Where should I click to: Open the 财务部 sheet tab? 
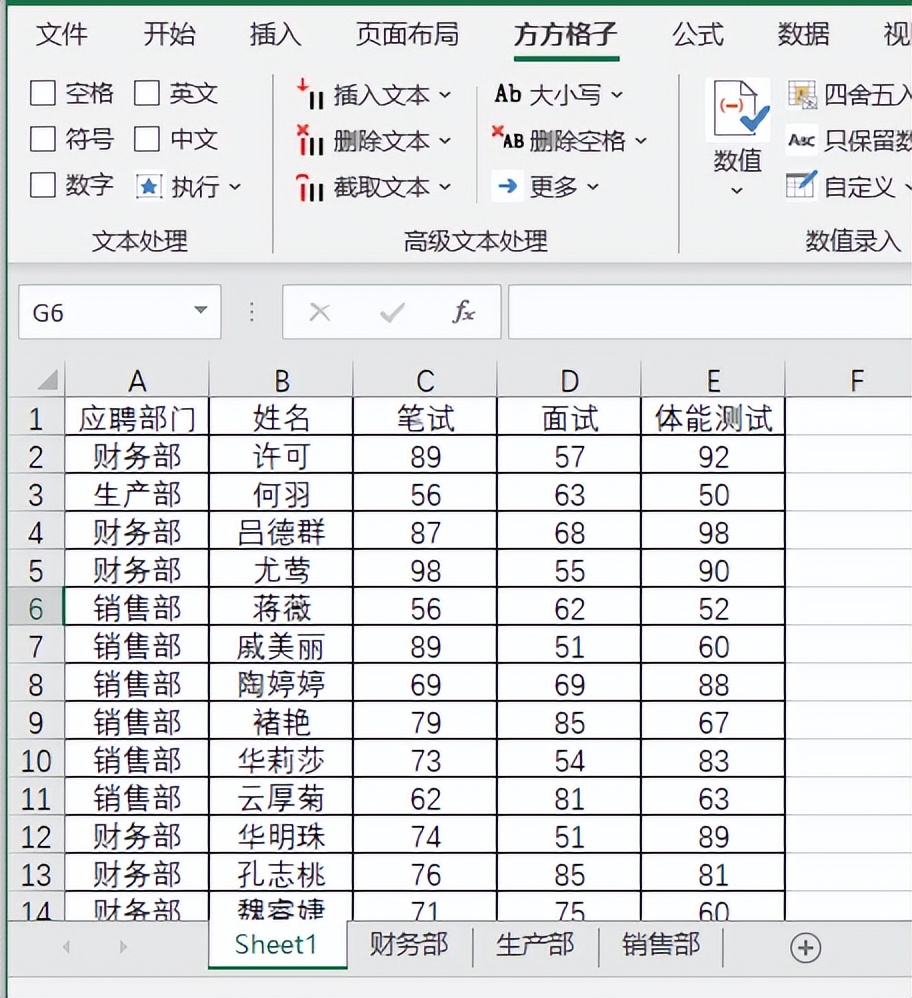409,945
